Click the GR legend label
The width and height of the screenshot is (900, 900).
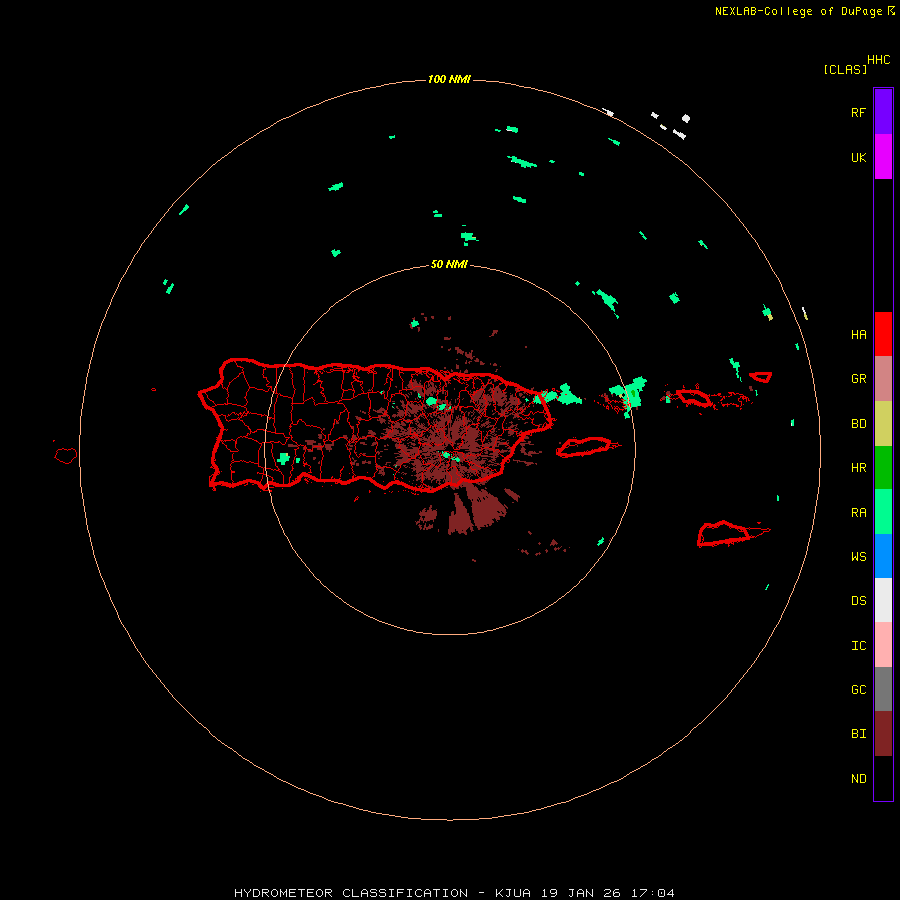point(858,379)
